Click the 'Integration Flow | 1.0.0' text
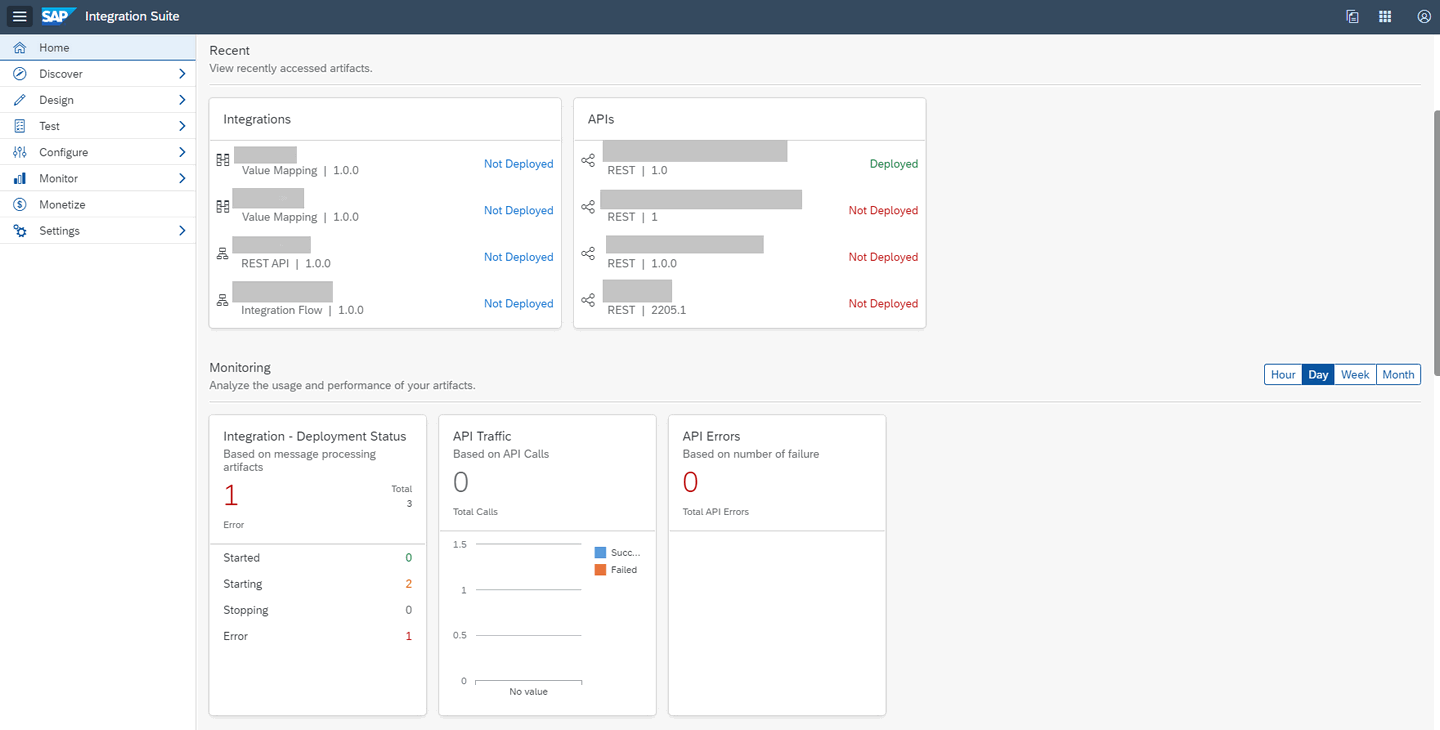The height and width of the screenshot is (730, 1440). (x=303, y=310)
